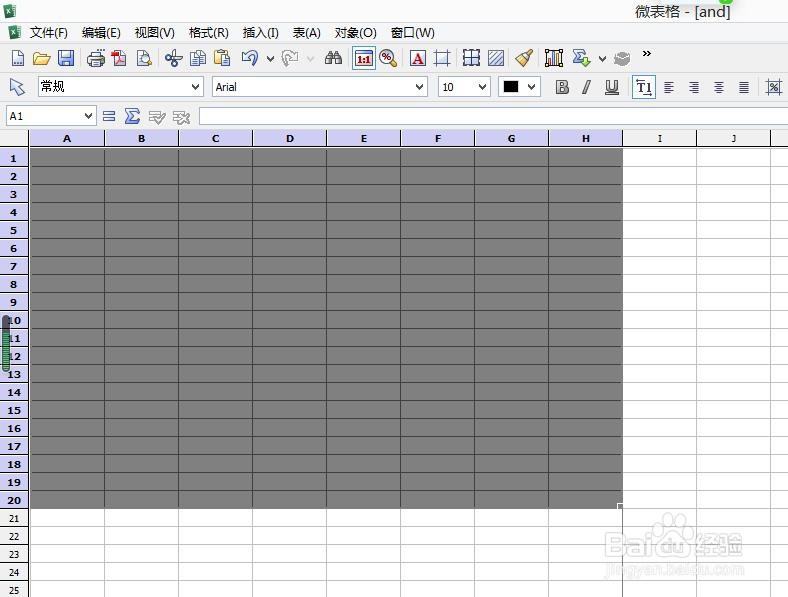Save the spreadsheet with the floppy disk icon

tap(66, 58)
